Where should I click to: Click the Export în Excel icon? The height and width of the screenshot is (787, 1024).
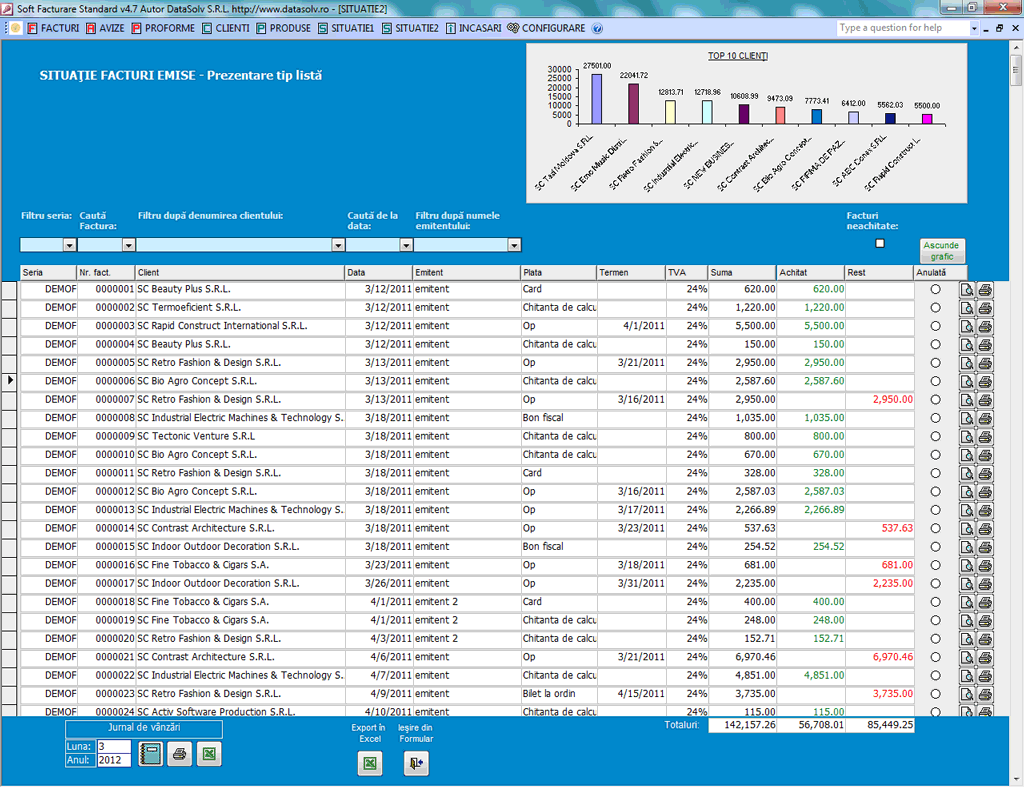[x=370, y=763]
